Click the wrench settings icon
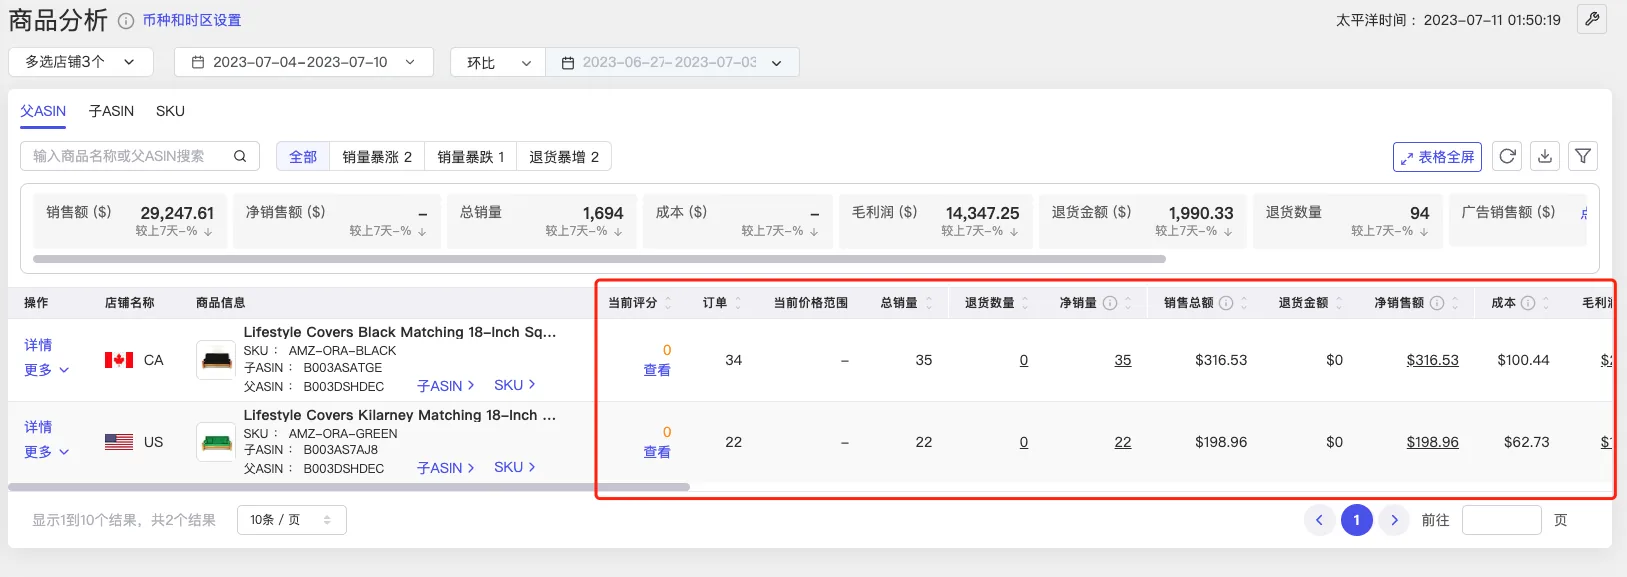Screen dimensions: 1627x577 [x=1591, y=19]
